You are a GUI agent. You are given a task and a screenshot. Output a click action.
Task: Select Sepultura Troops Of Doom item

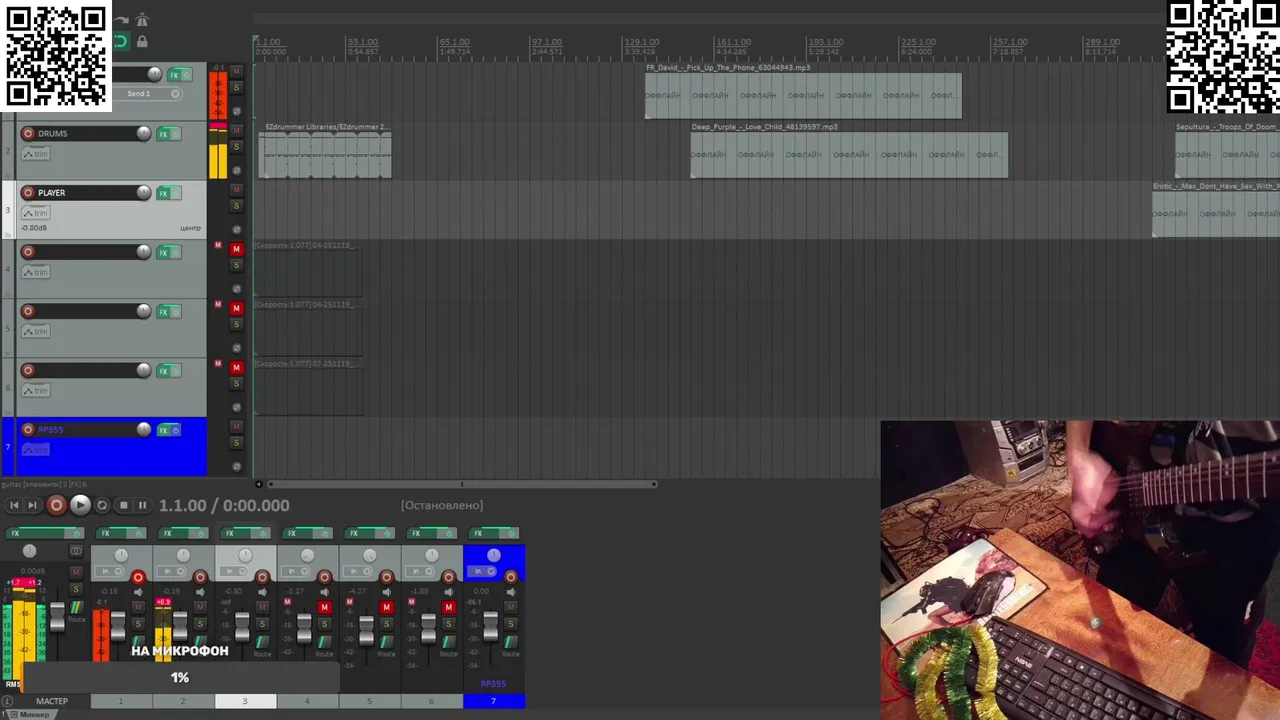pyautogui.click(x=1227, y=155)
